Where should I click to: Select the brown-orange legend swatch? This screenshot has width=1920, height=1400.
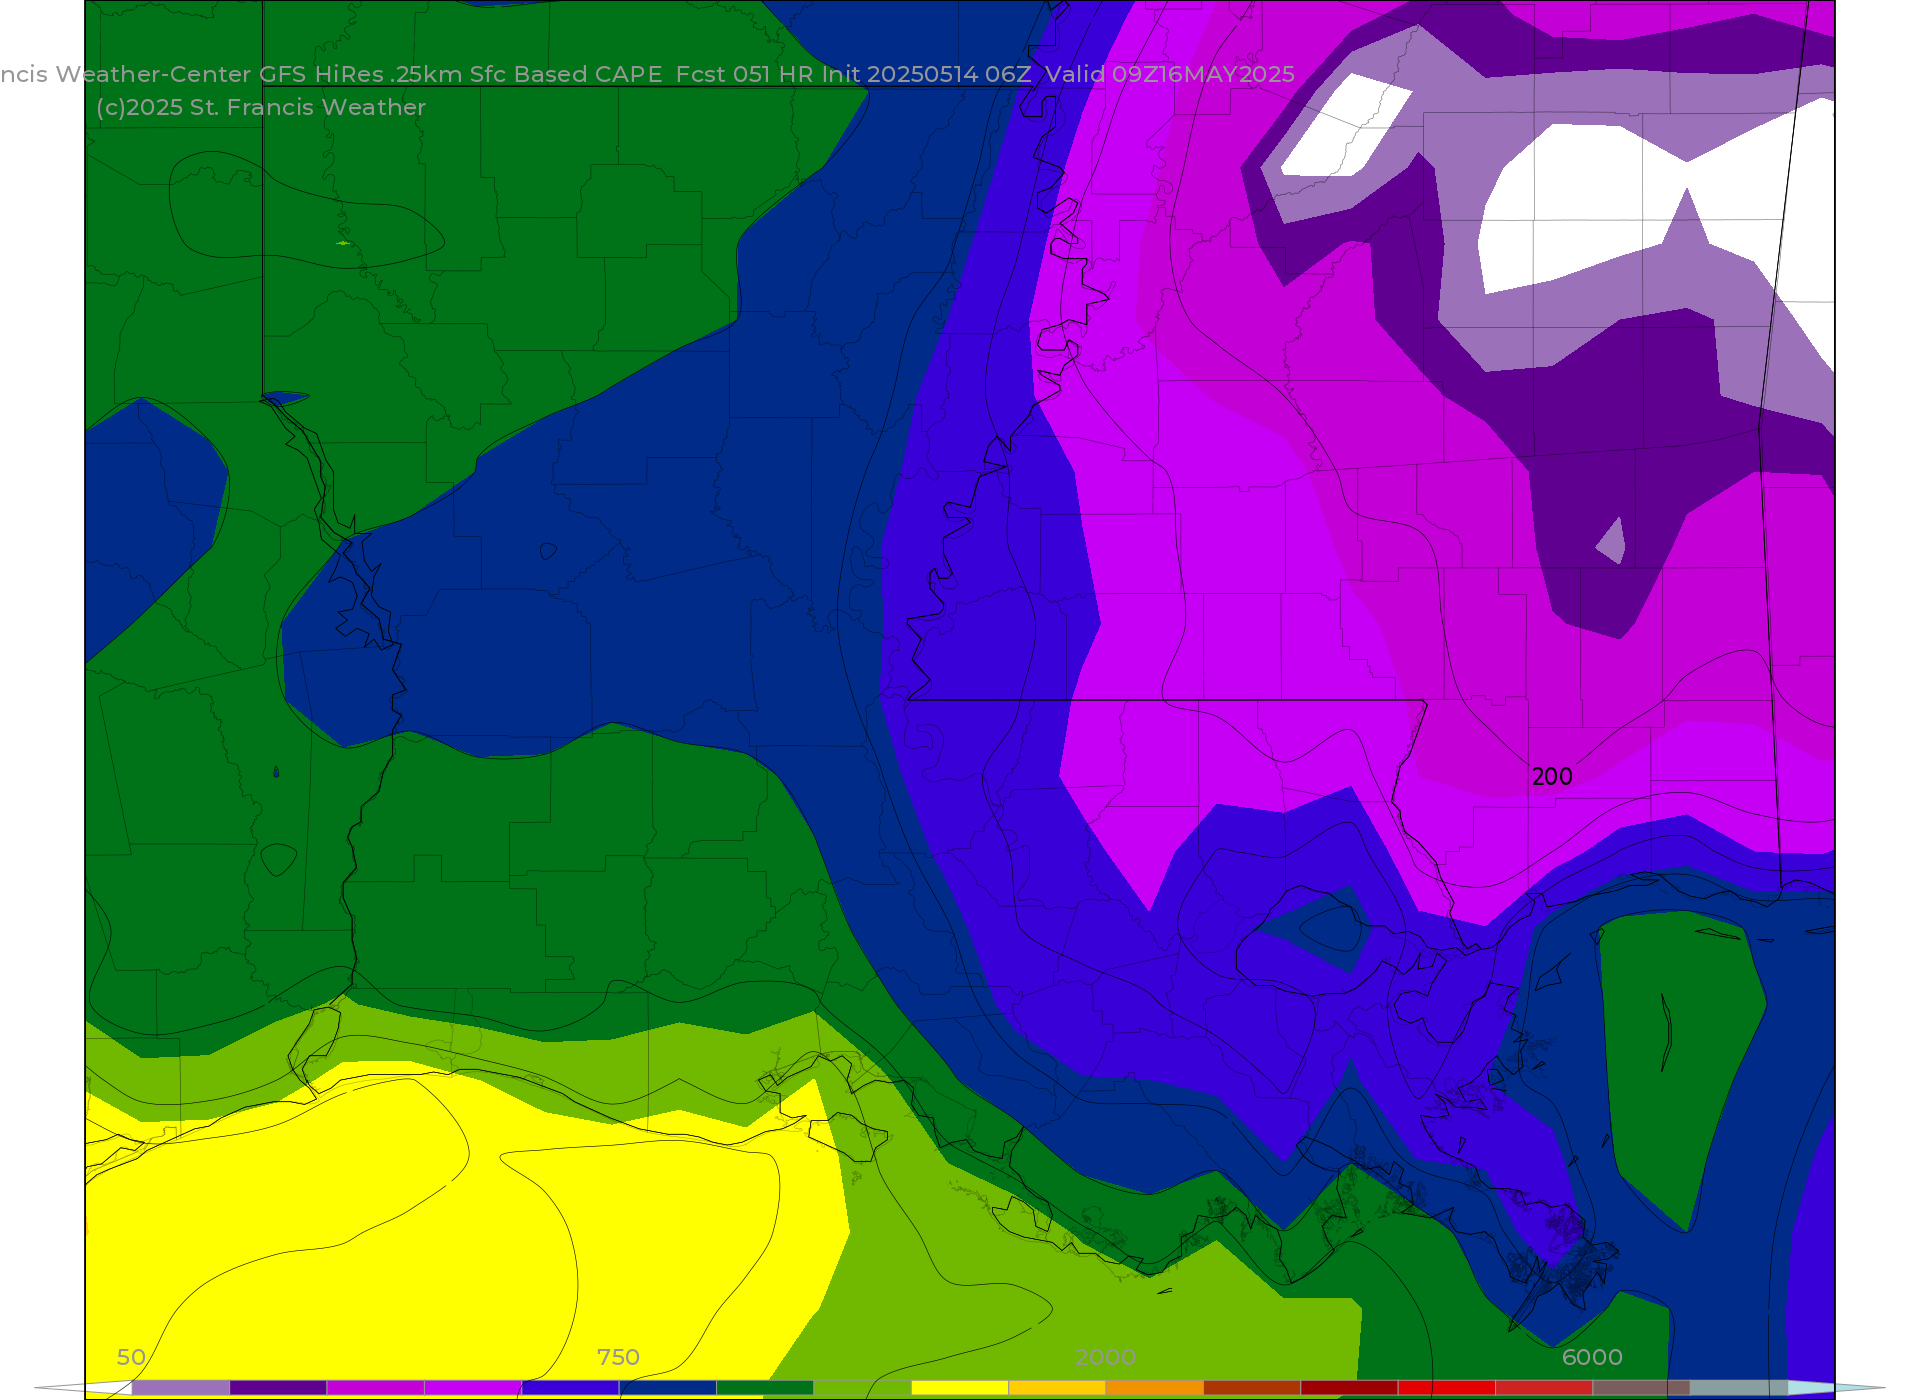1252,1388
